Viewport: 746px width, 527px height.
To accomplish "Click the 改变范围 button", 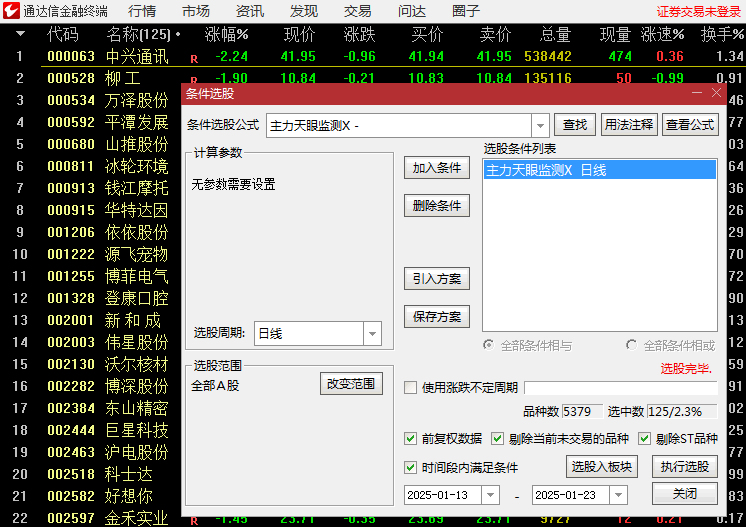I will pos(351,383).
